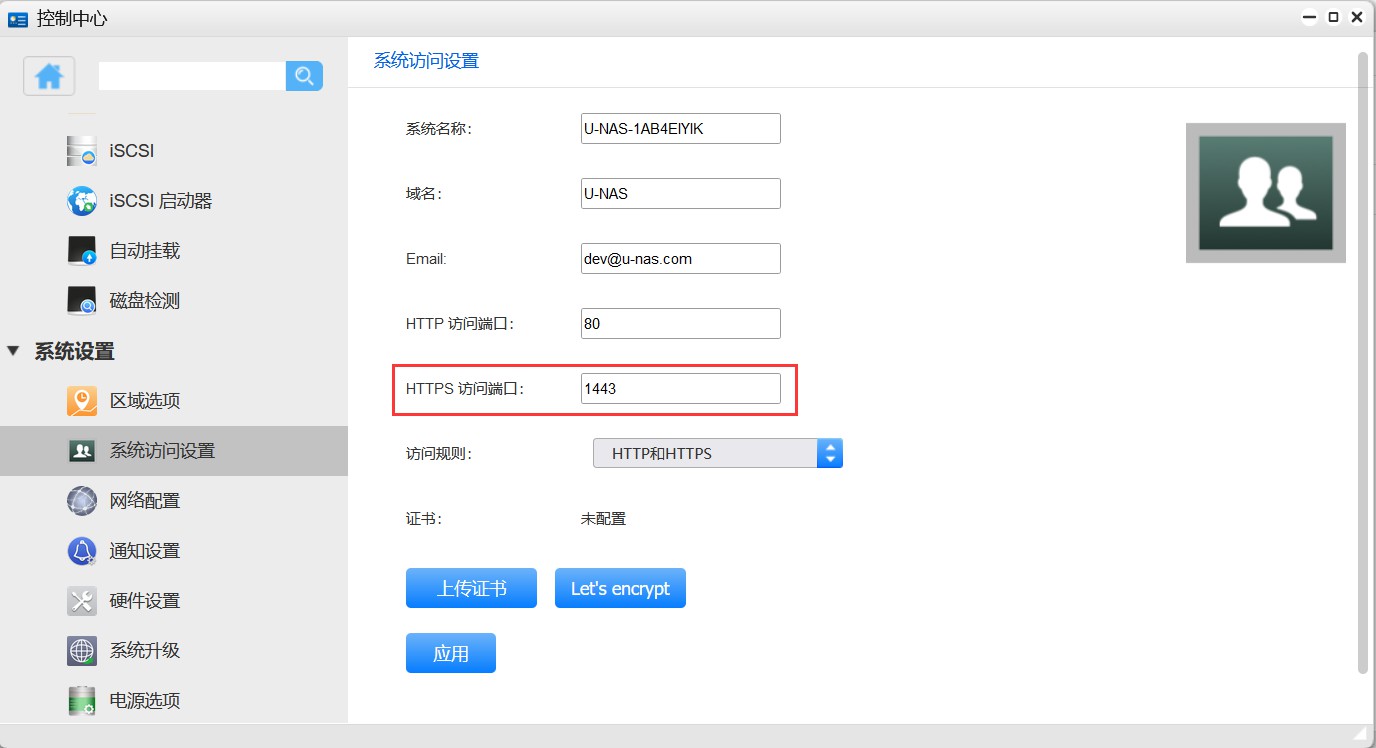Open iSCSI 启动器 globe icon
Viewport: 1376px width, 748px height.
tap(82, 201)
